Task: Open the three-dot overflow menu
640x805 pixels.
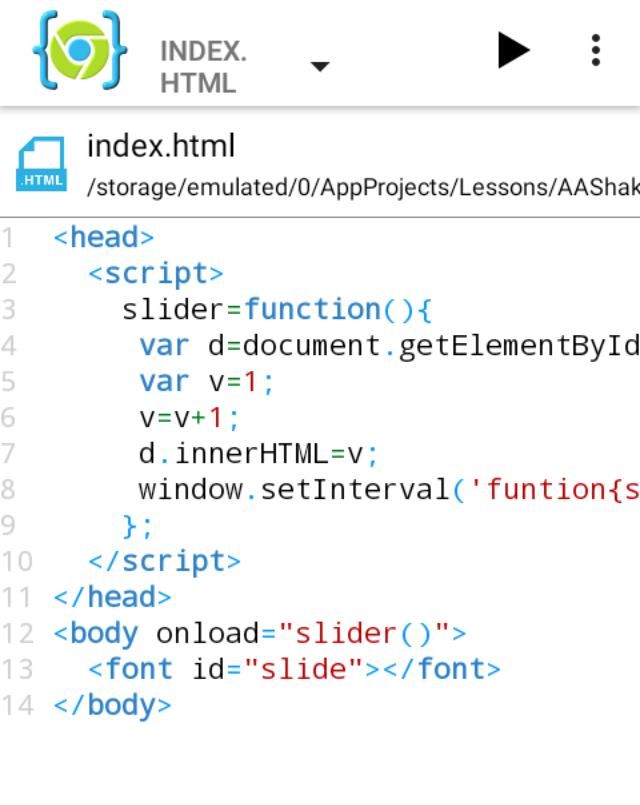Action: [x=596, y=50]
